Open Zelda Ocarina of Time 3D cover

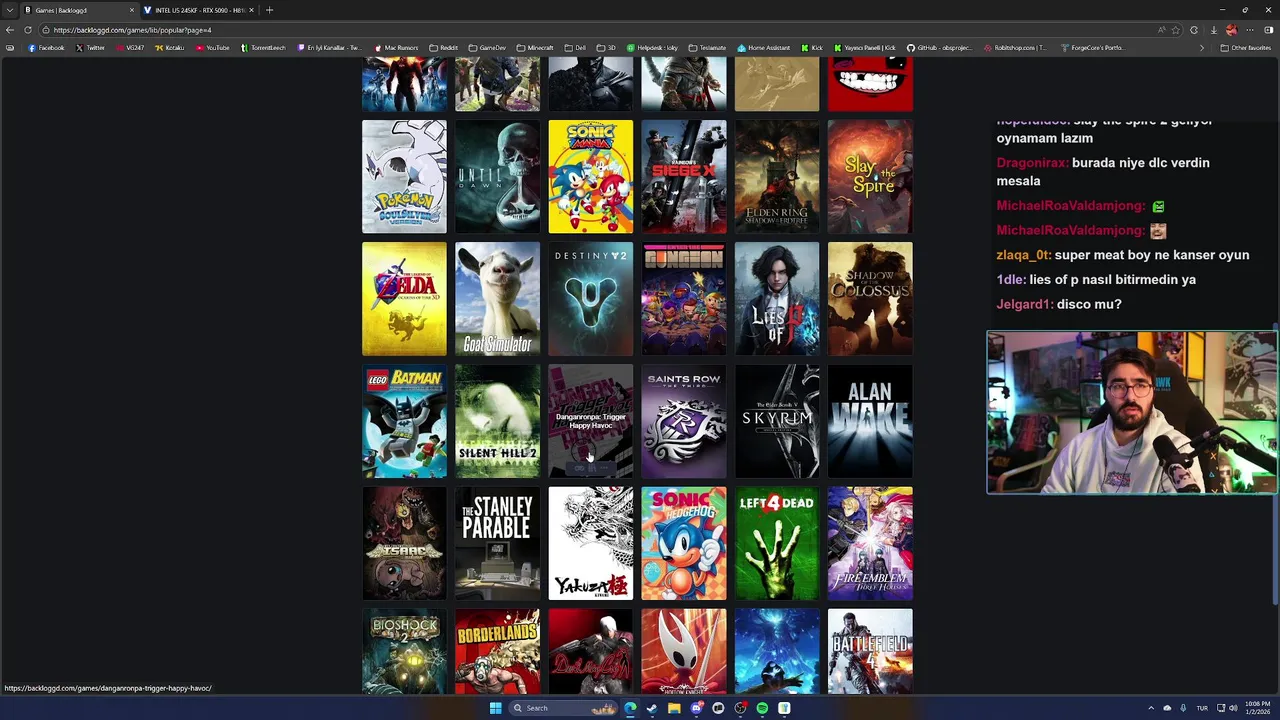(x=404, y=299)
